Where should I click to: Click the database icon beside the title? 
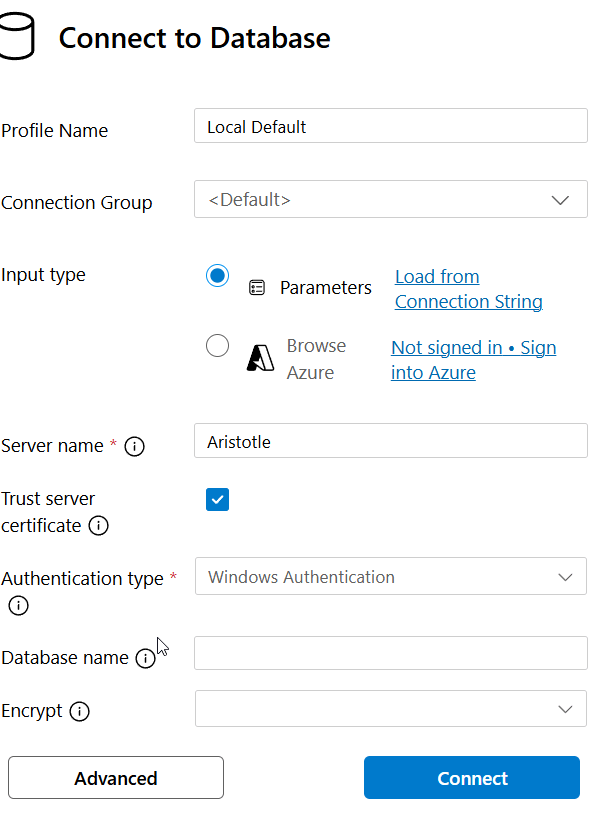pyautogui.click(x=18, y=37)
